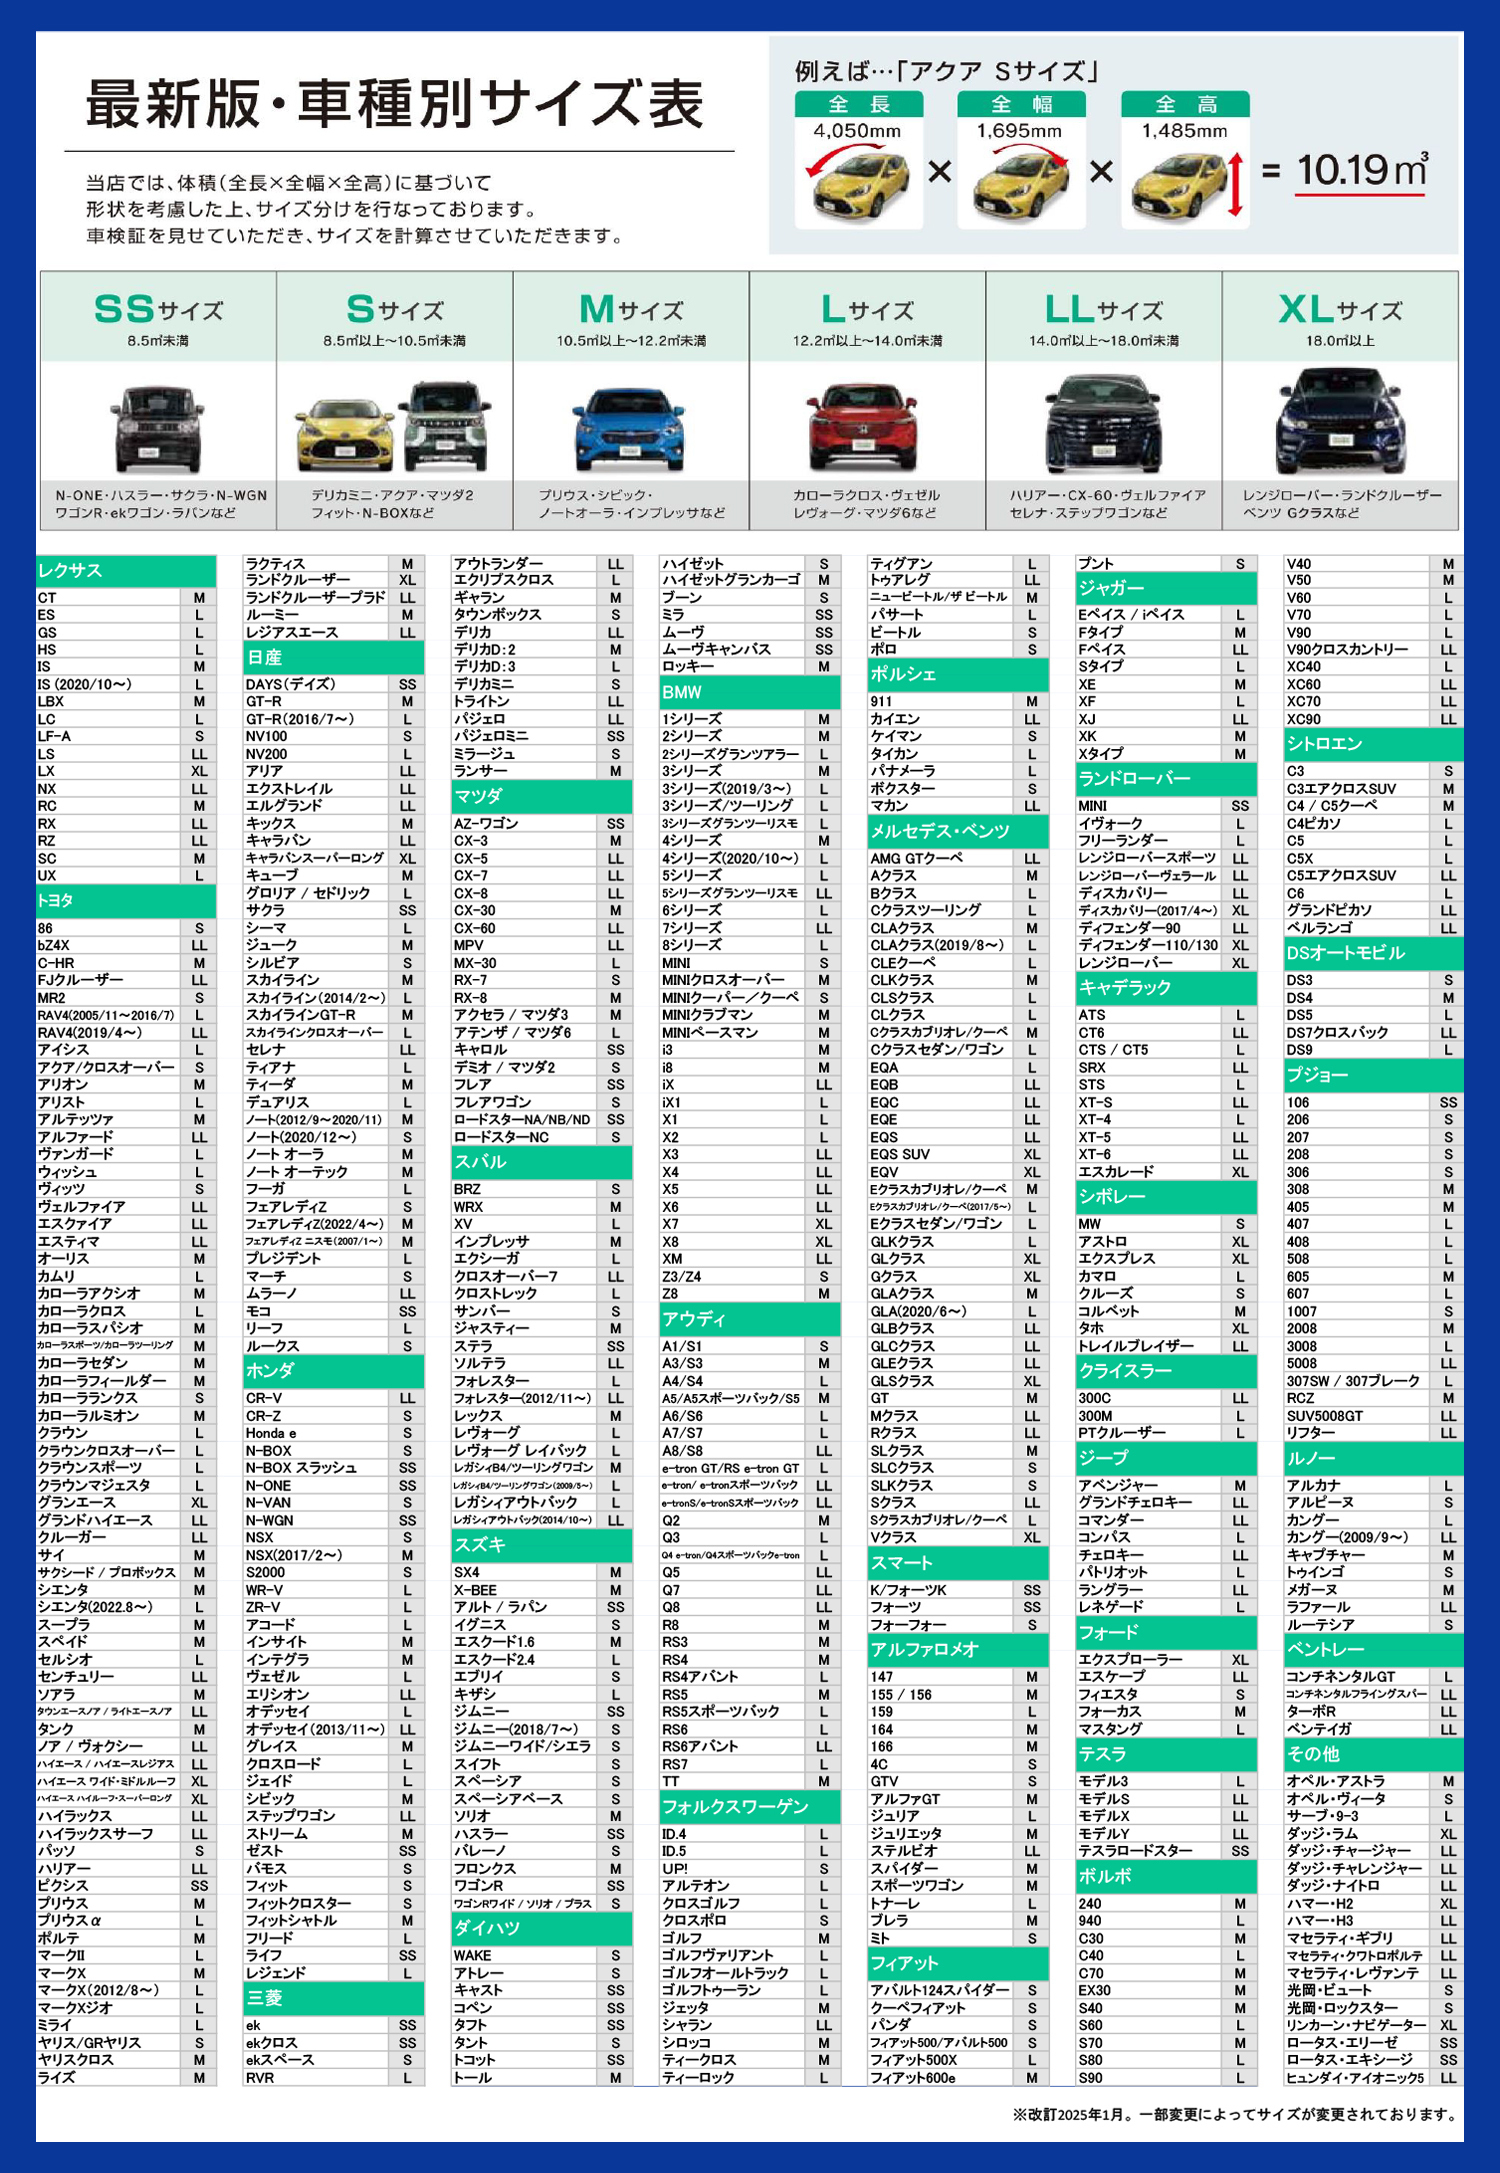Image resolution: width=1500 pixels, height=2173 pixels.
Task: Select the "クライスラー" brand header
Action: tap(1166, 1371)
